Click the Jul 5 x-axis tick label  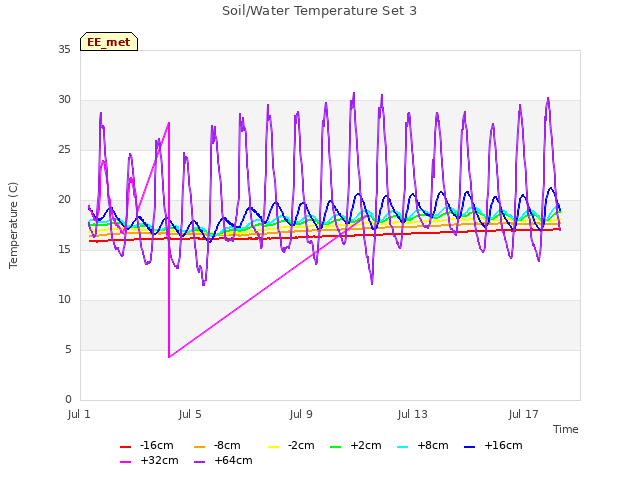point(190,414)
